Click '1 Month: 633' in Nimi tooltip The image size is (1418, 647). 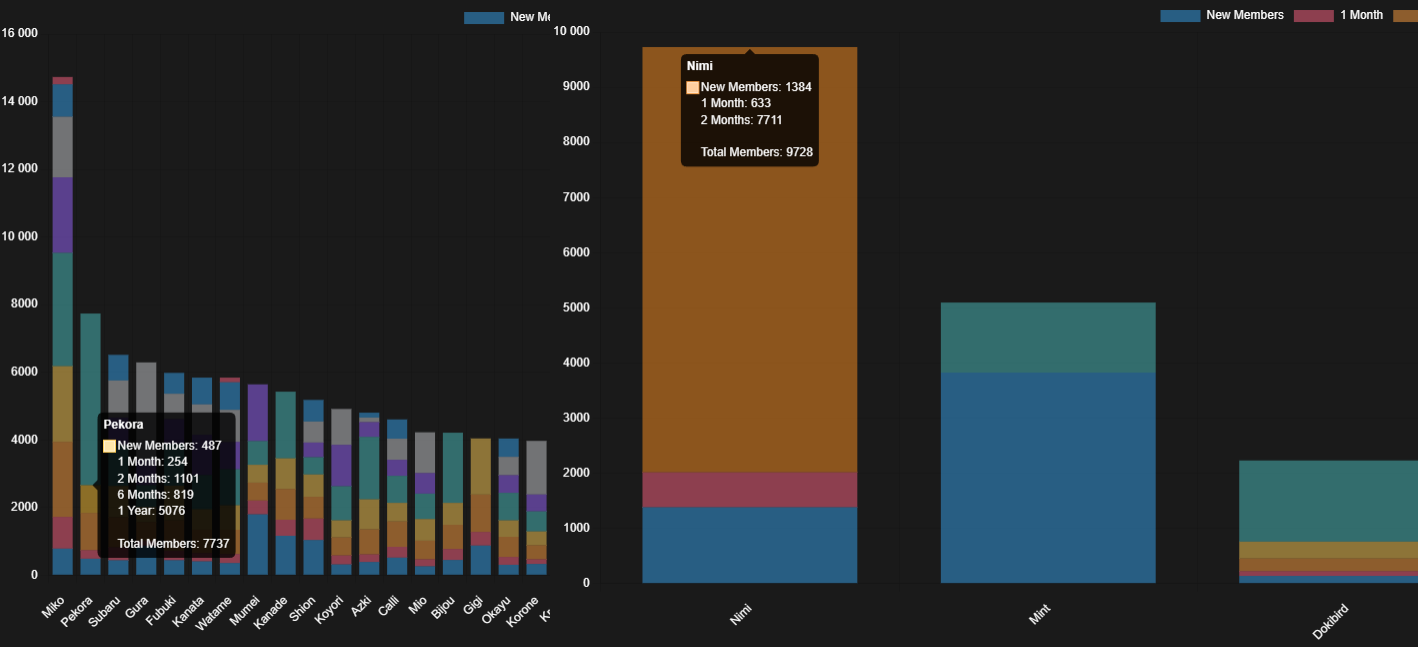[736, 103]
